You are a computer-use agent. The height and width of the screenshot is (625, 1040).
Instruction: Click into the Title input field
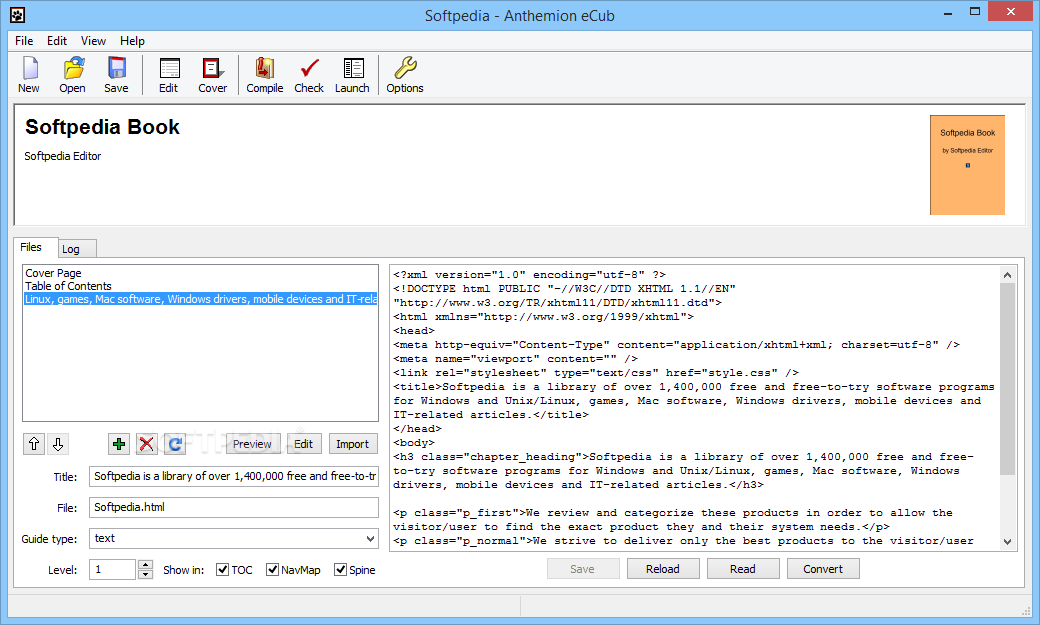pyautogui.click(x=233, y=476)
